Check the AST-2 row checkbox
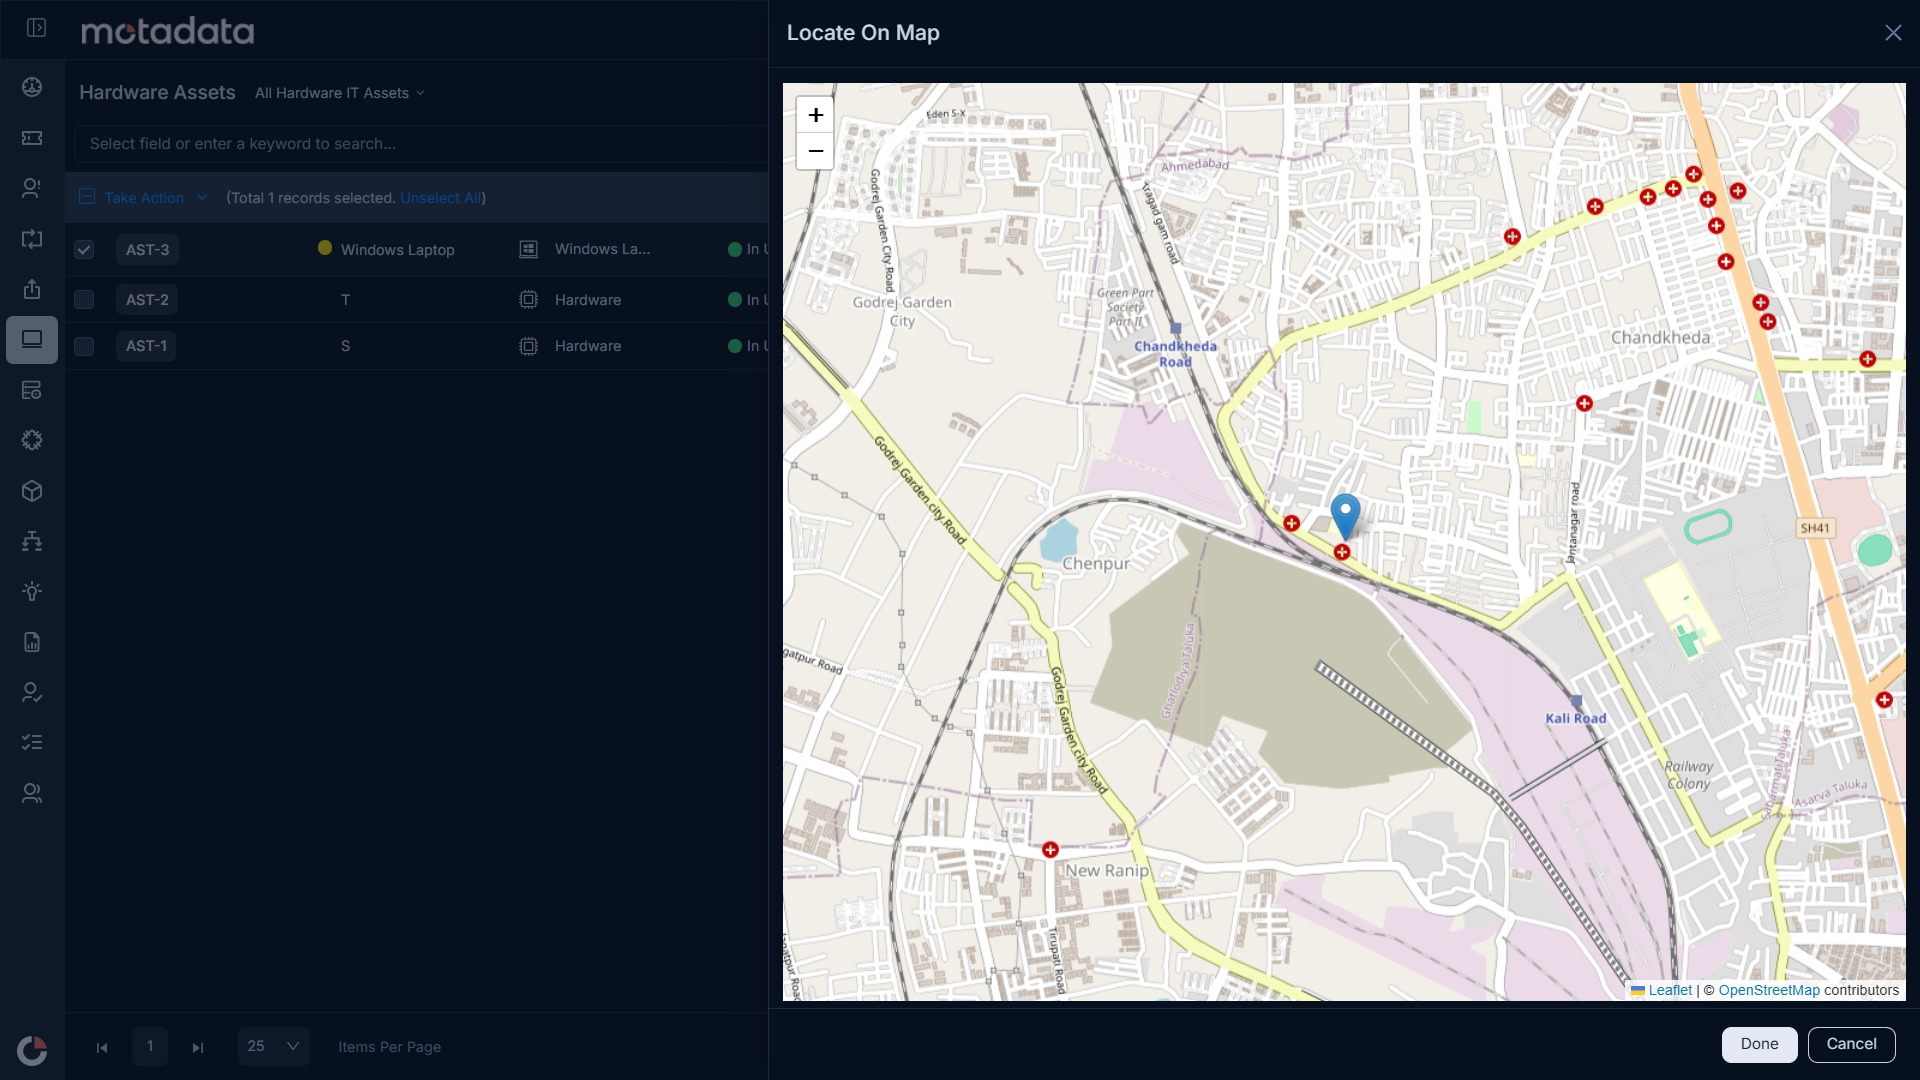1920x1080 pixels. [84, 300]
